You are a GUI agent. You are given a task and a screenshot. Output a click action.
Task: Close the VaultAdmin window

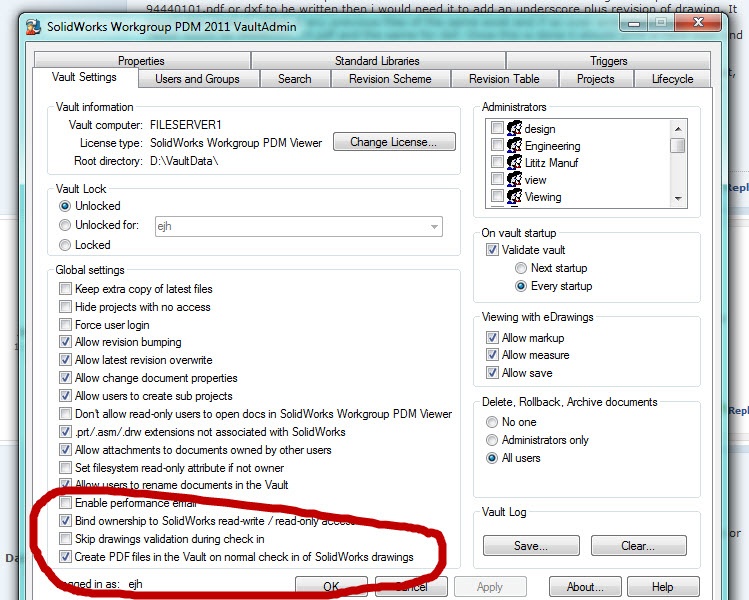[x=698, y=22]
